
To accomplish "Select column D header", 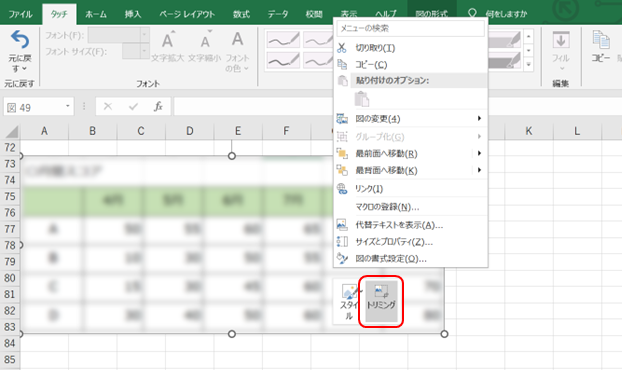I will tap(190, 131).
